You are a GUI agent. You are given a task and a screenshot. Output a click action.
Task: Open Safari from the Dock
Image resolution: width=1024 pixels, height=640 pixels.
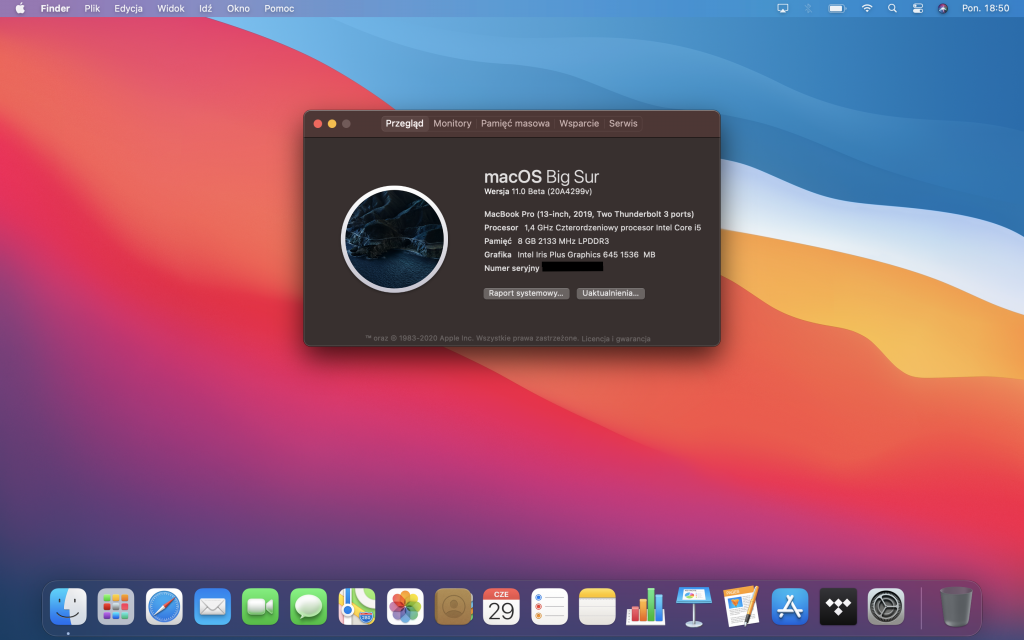164,607
